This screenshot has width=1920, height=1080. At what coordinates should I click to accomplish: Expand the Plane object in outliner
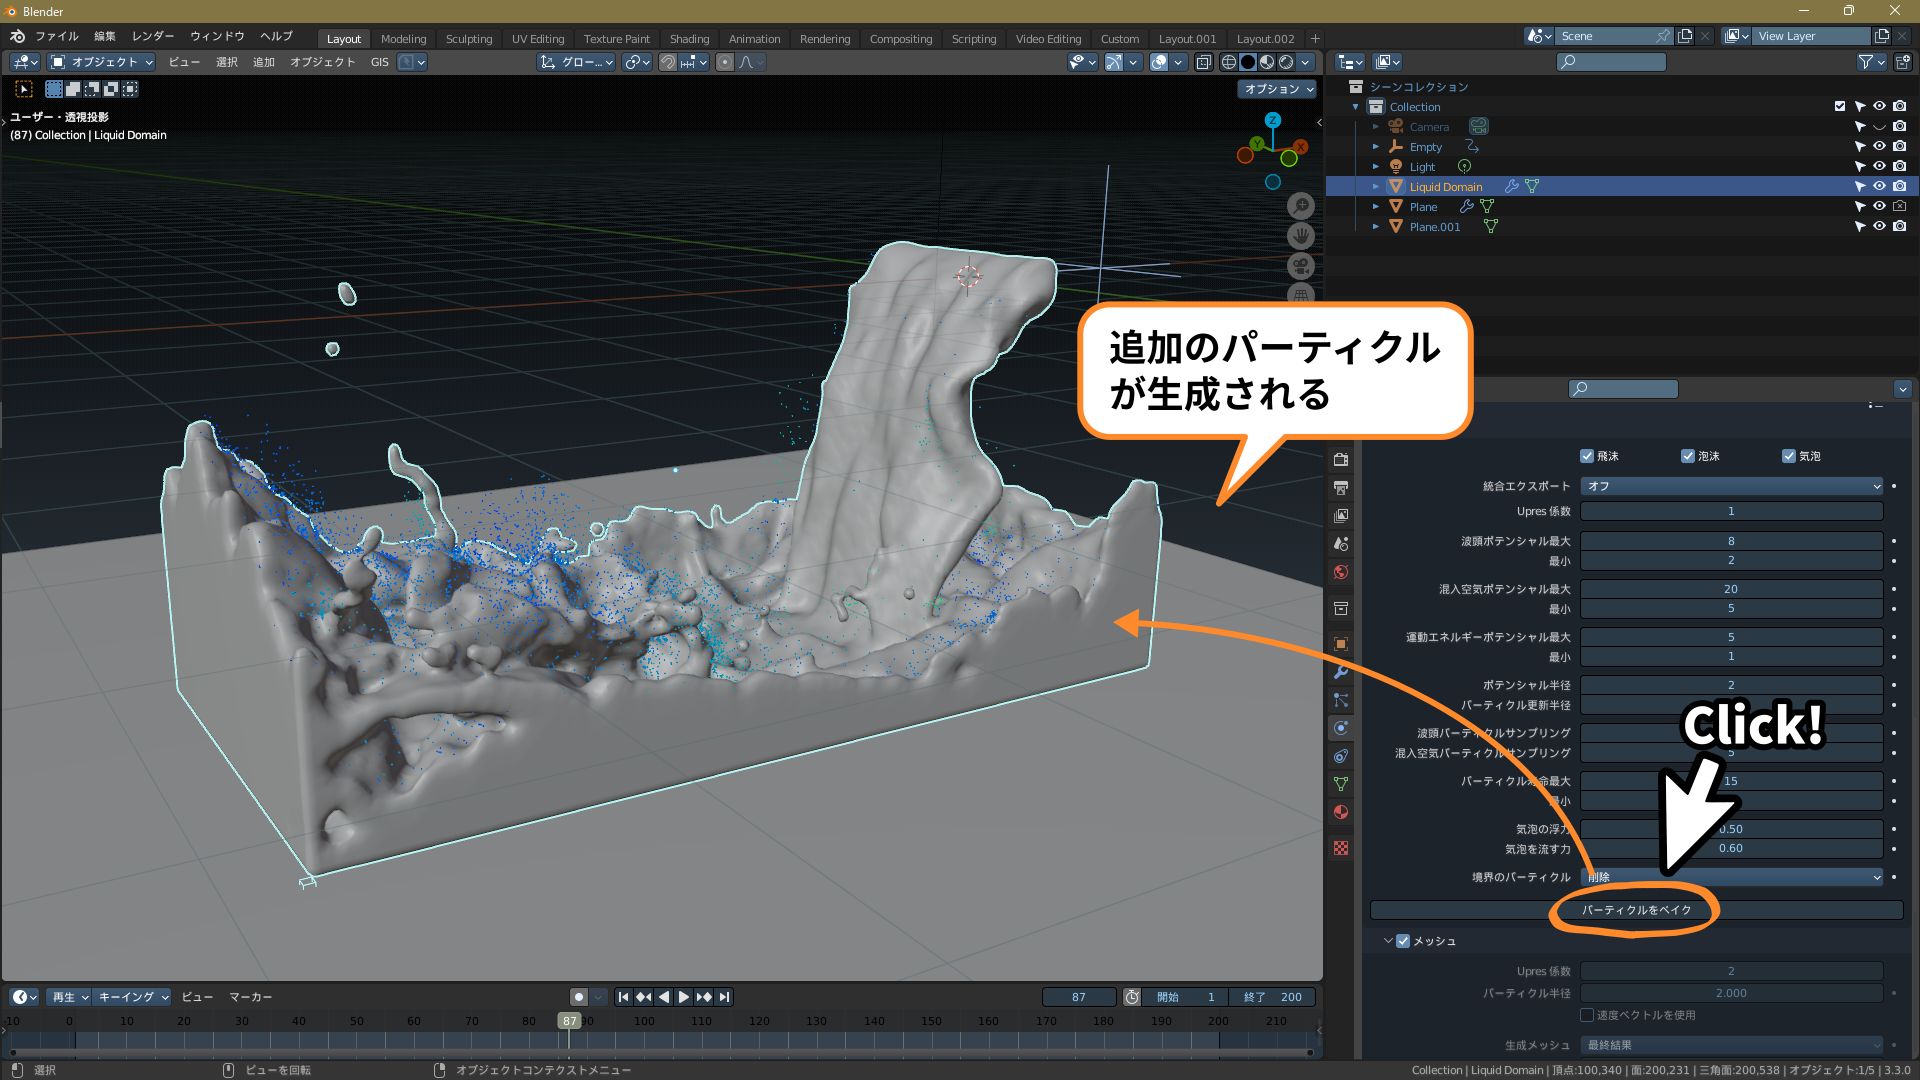(x=1376, y=207)
